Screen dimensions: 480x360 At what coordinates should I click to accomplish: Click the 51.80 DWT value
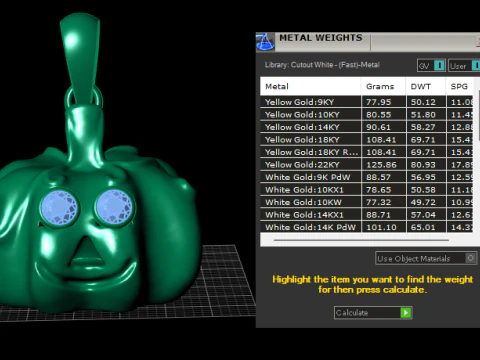pos(423,115)
